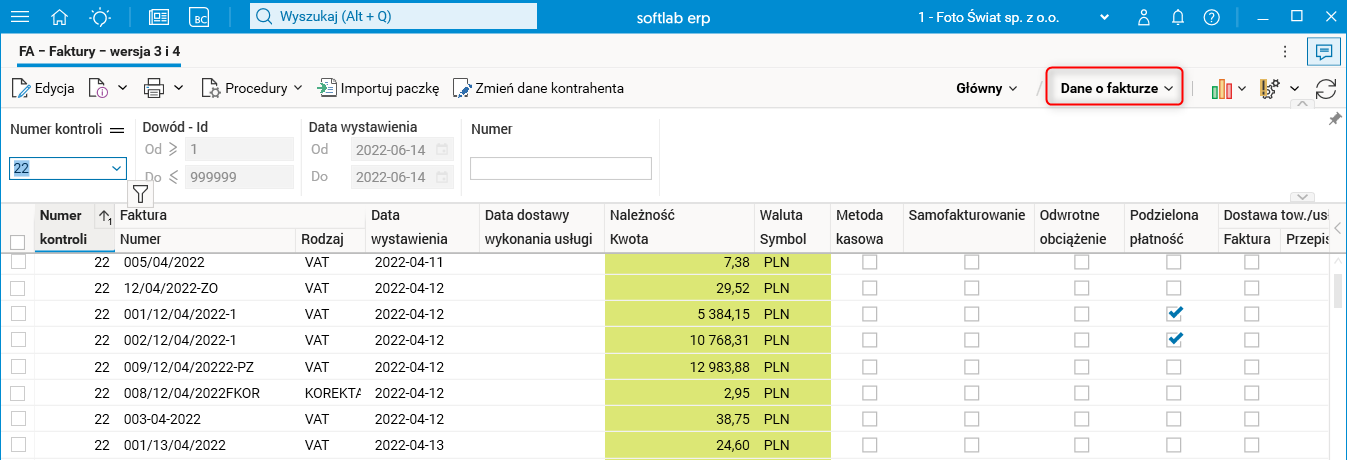The image size is (1347, 460).
Task: Open the Procedury dropdown menu
Action: (251, 88)
